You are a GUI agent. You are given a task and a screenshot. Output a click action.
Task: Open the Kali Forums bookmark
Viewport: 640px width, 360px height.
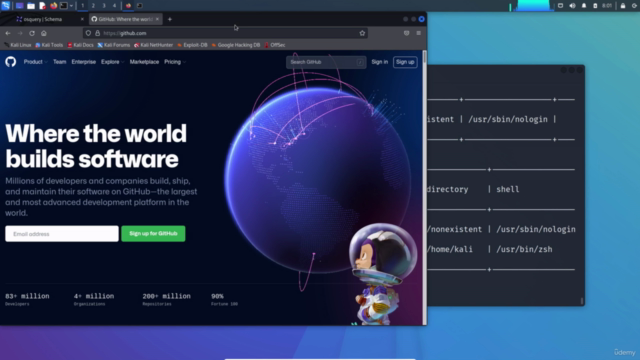tap(113, 45)
